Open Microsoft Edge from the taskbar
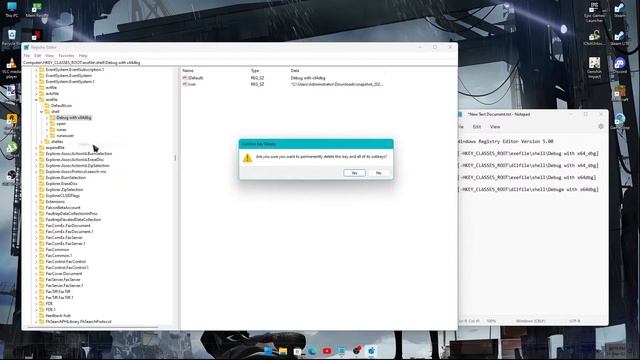This screenshot has height=360, width=640. [x=312, y=351]
